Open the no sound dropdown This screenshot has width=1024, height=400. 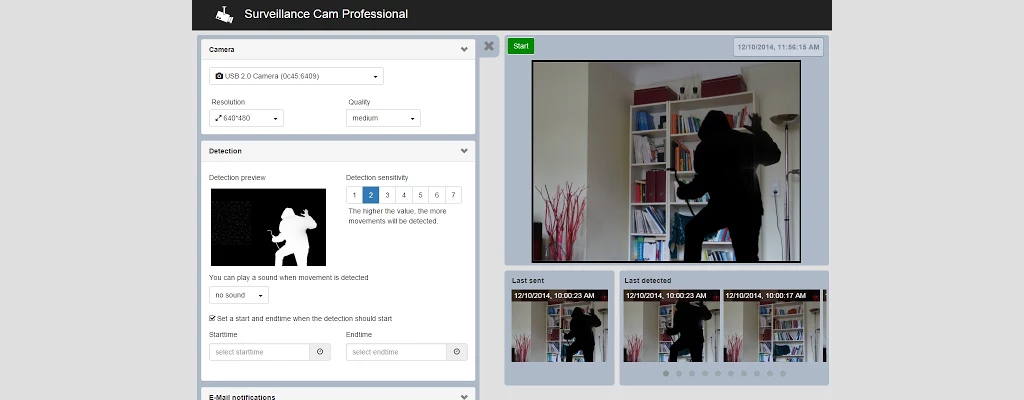tap(239, 295)
